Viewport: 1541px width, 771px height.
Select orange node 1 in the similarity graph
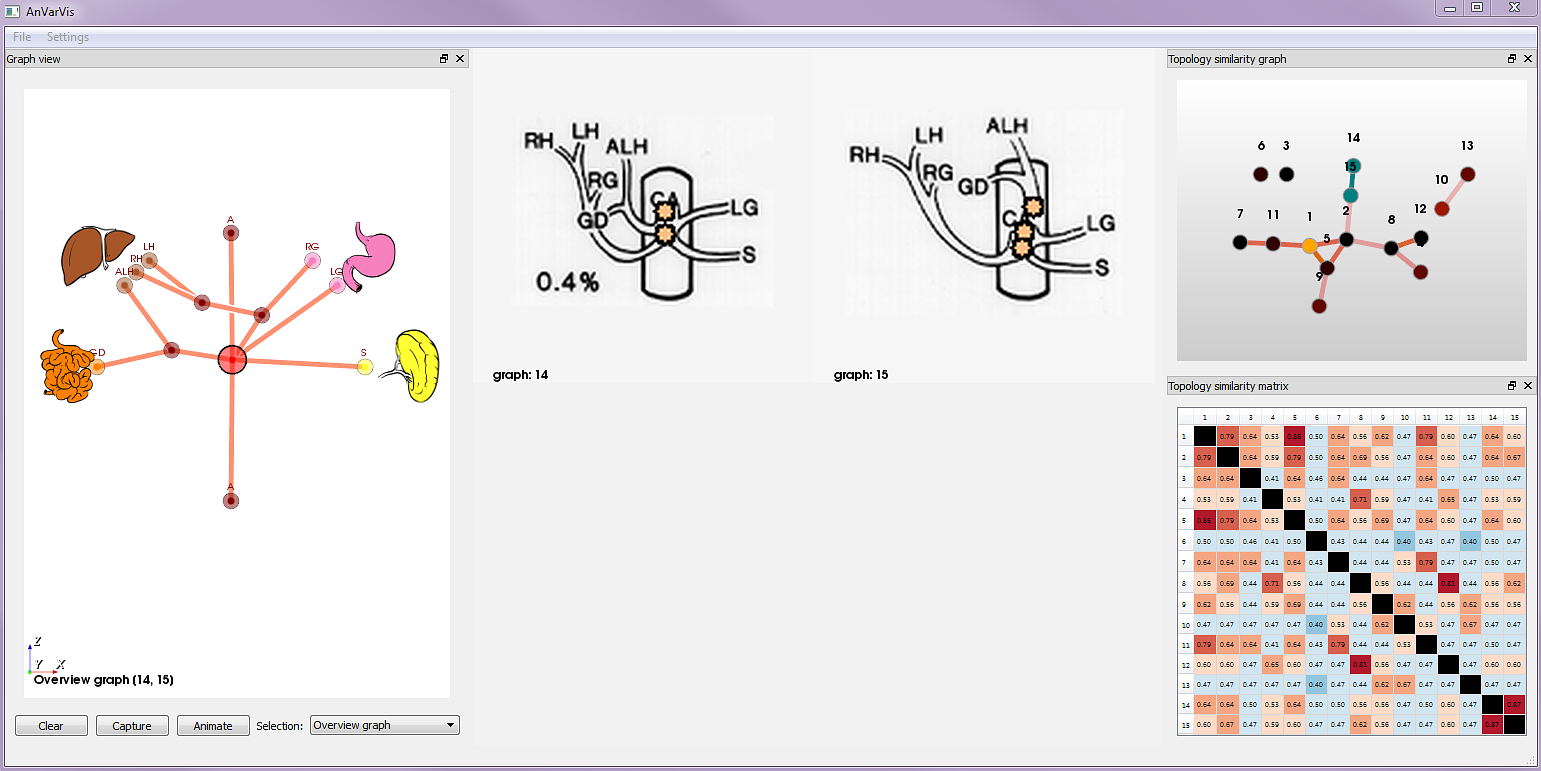[x=1309, y=246]
